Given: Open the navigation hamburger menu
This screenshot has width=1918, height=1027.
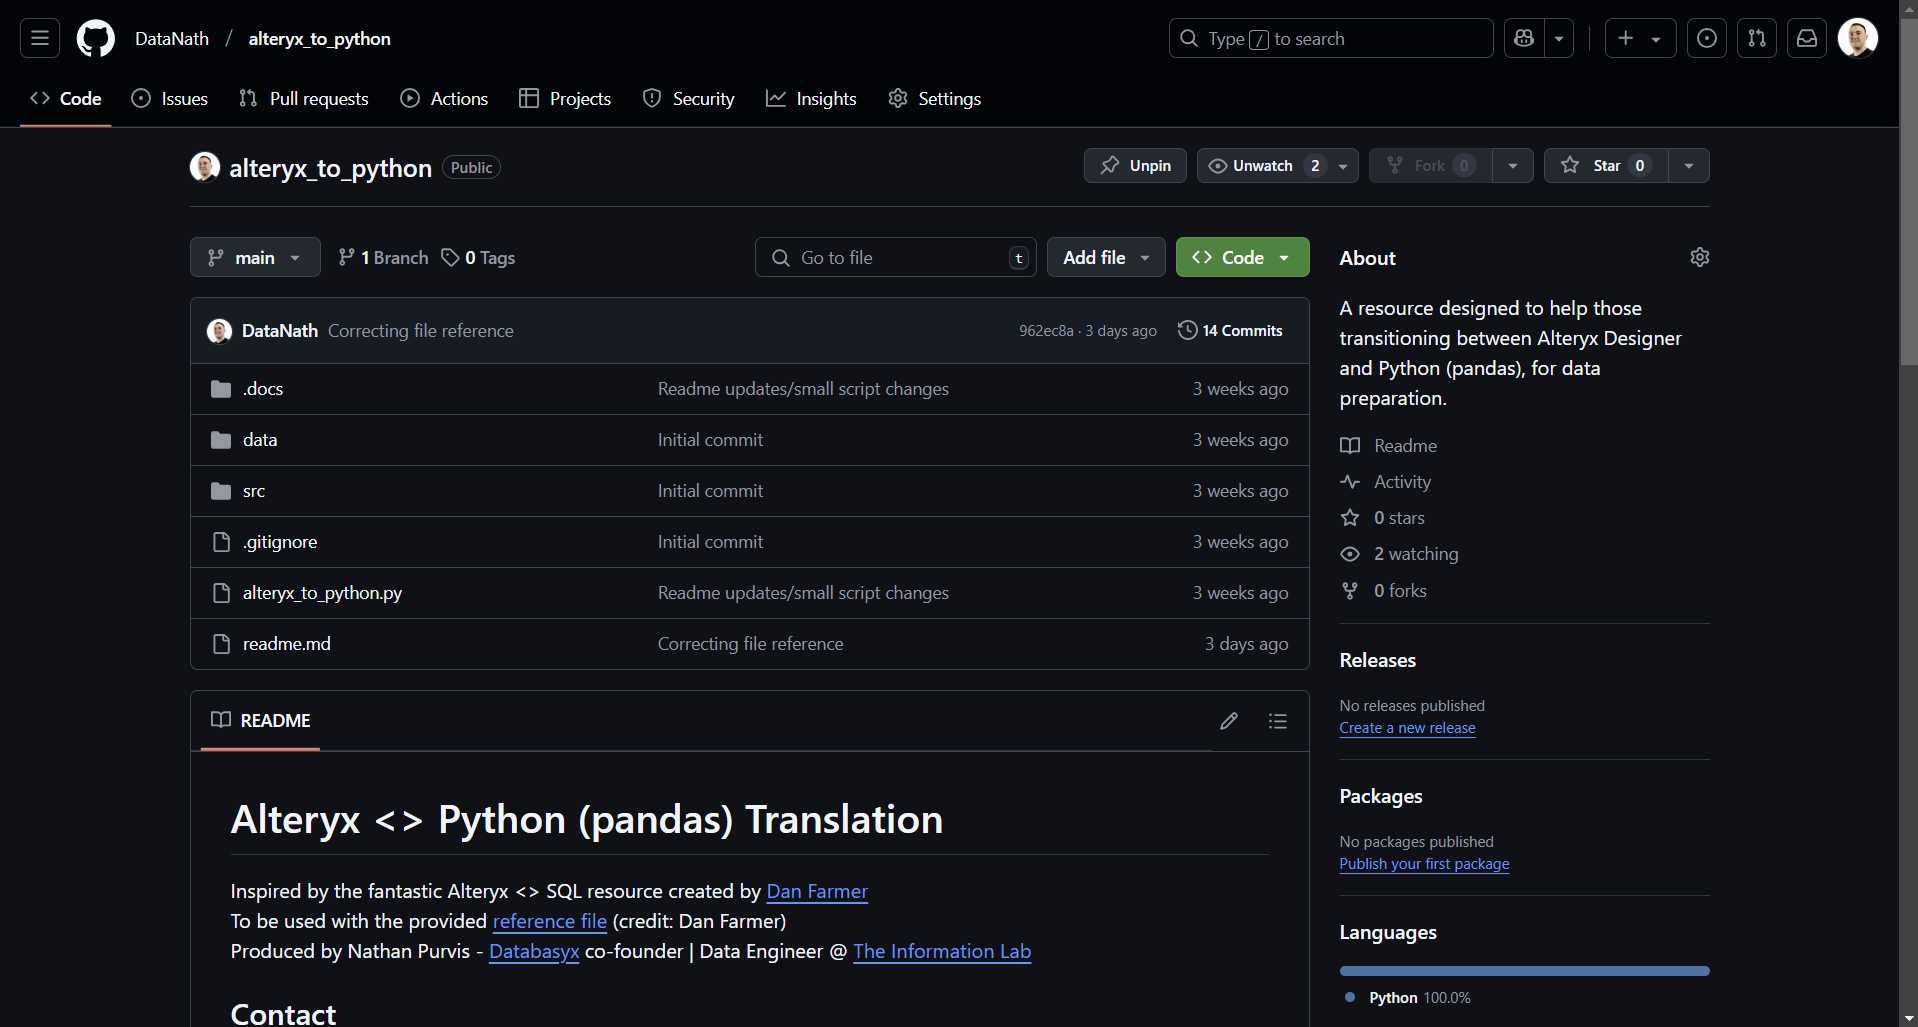Looking at the screenshot, I should click(x=38, y=38).
